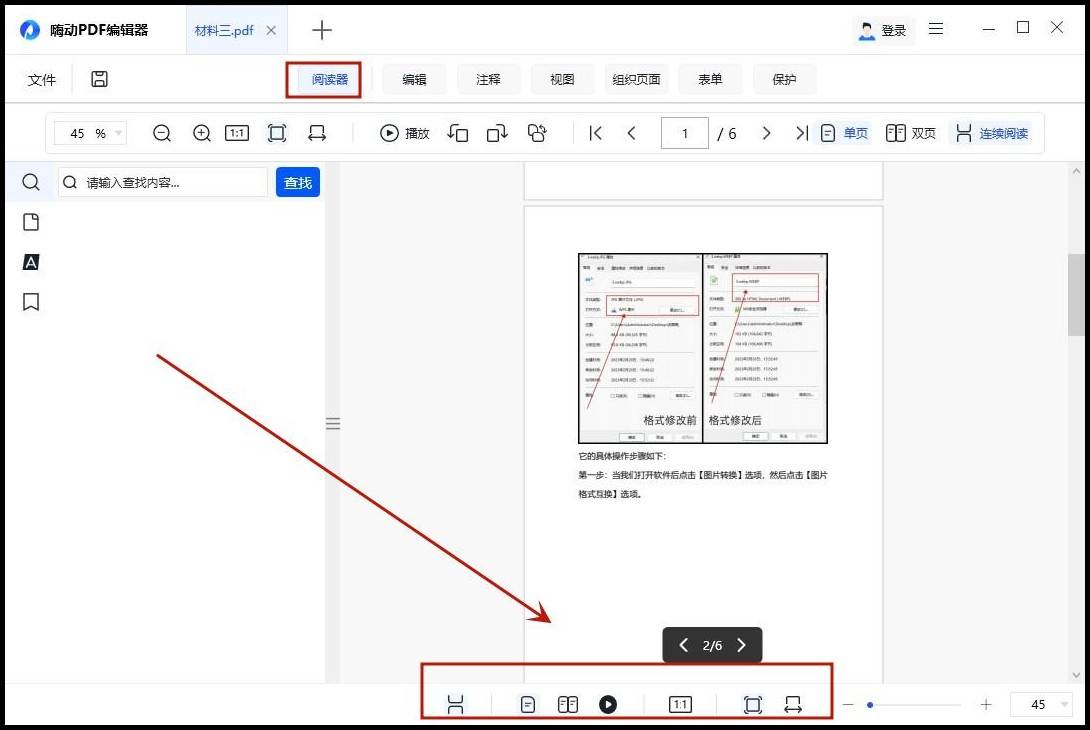The width and height of the screenshot is (1090, 730).
Task: Adjust the bottom zoom slider handle
Action: (x=870, y=705)
